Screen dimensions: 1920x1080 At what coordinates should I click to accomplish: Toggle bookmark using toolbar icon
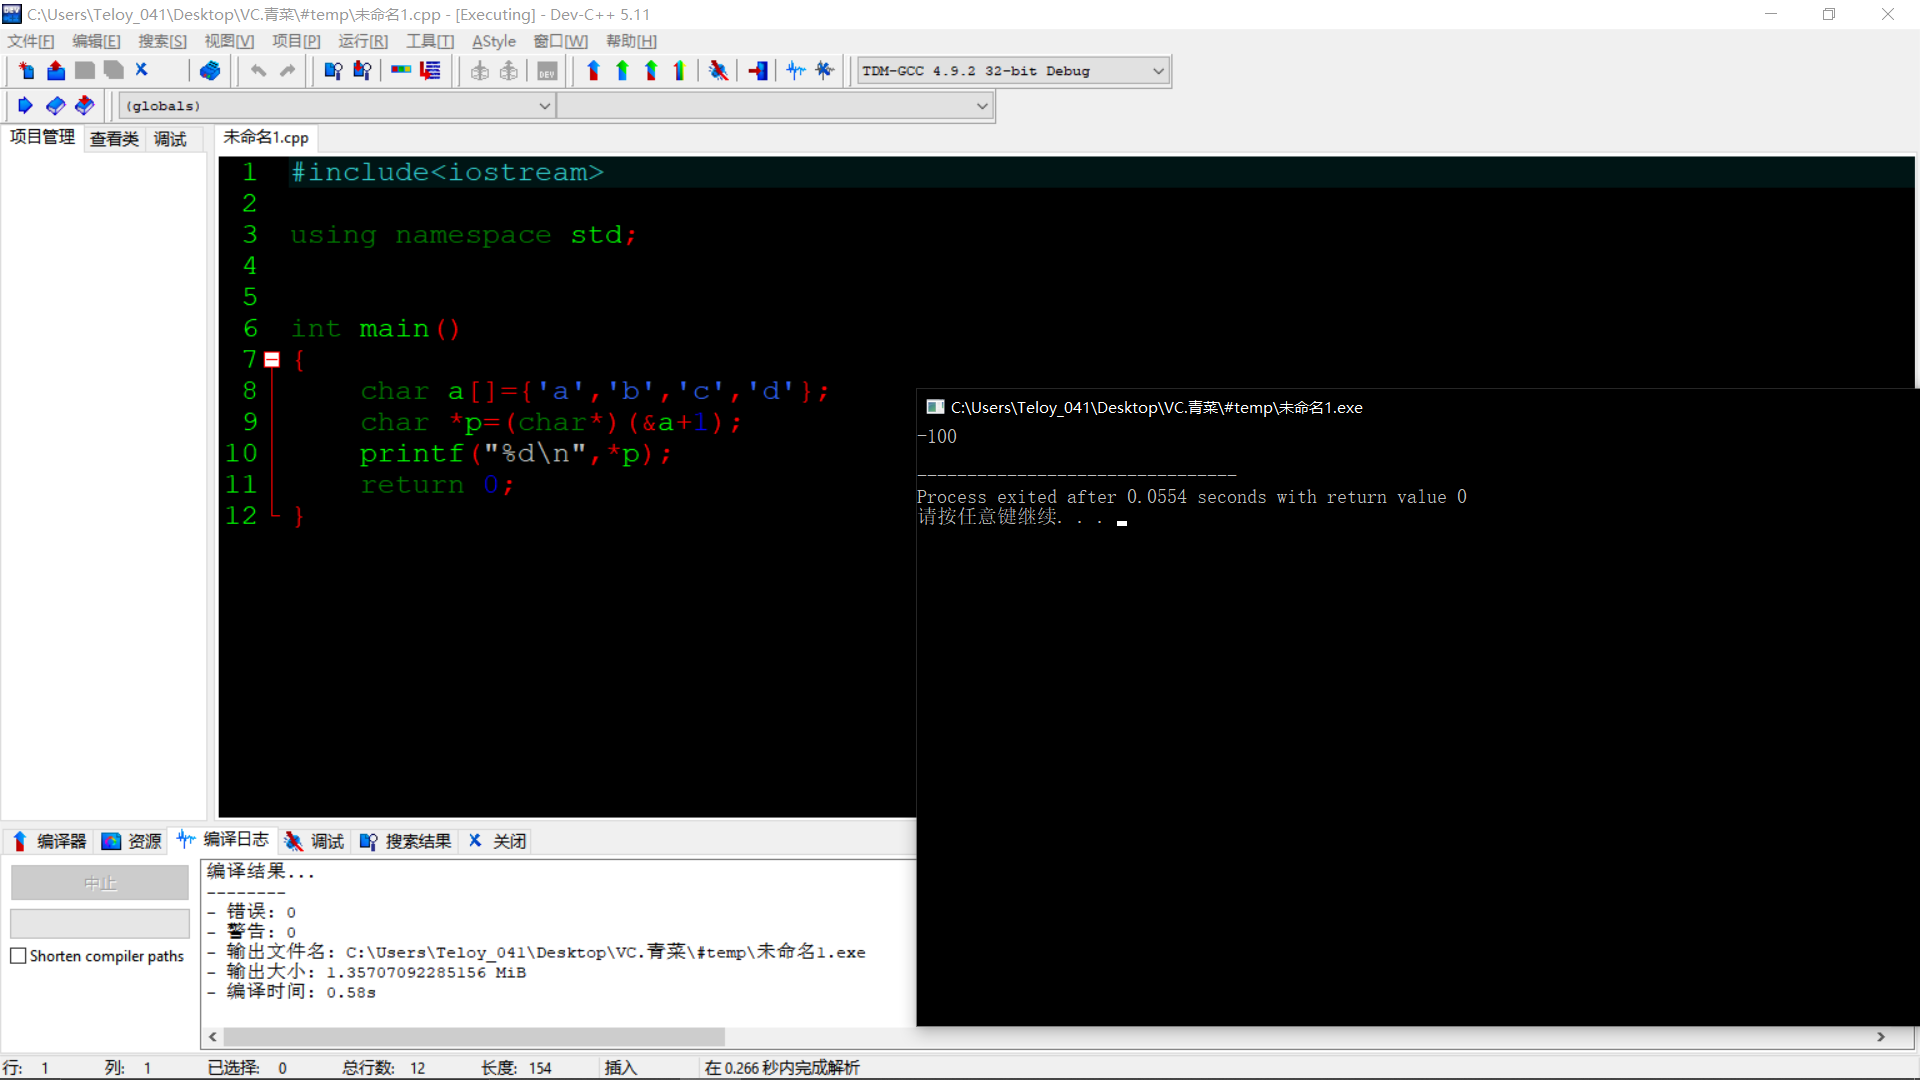[x=401, y=71]
